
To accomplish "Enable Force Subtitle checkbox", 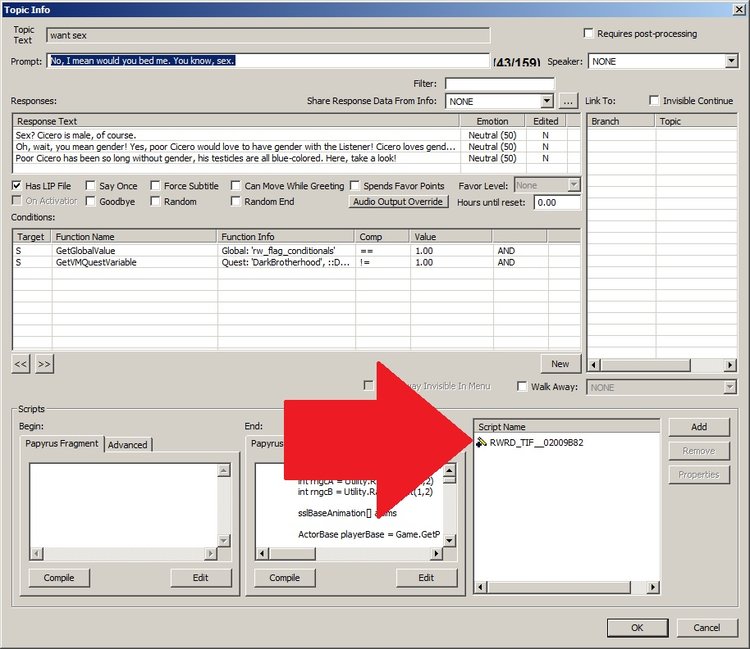I will (155, 186).
